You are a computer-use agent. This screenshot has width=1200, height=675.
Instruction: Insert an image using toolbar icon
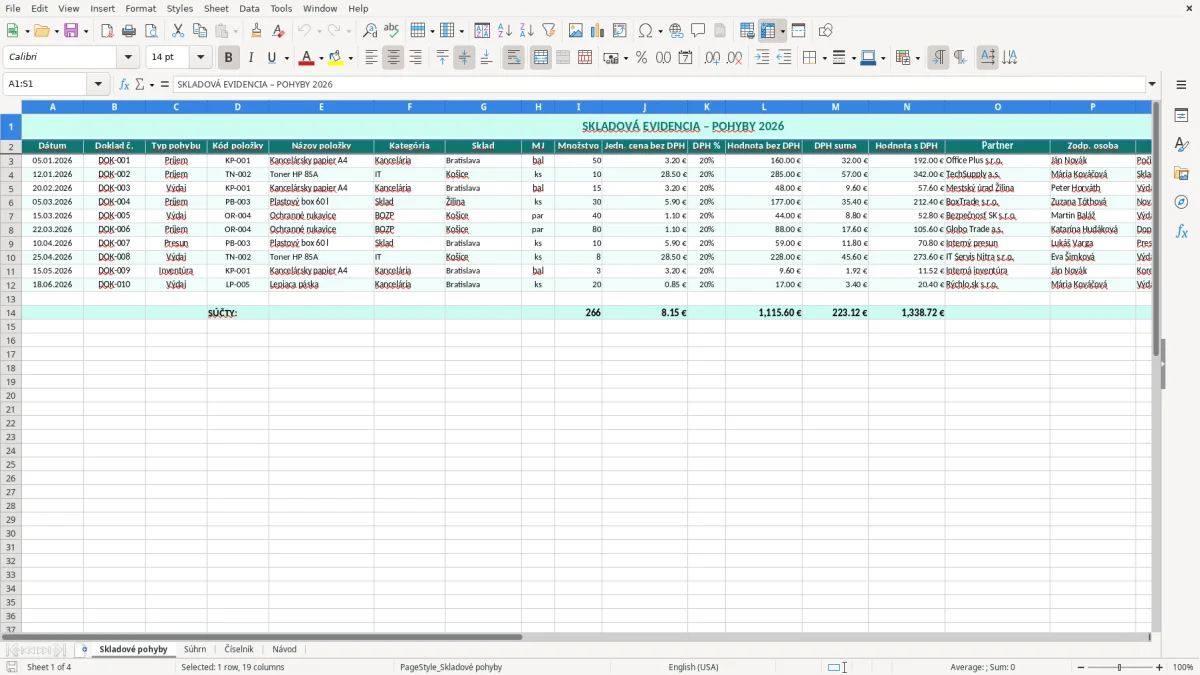(576, 31)
